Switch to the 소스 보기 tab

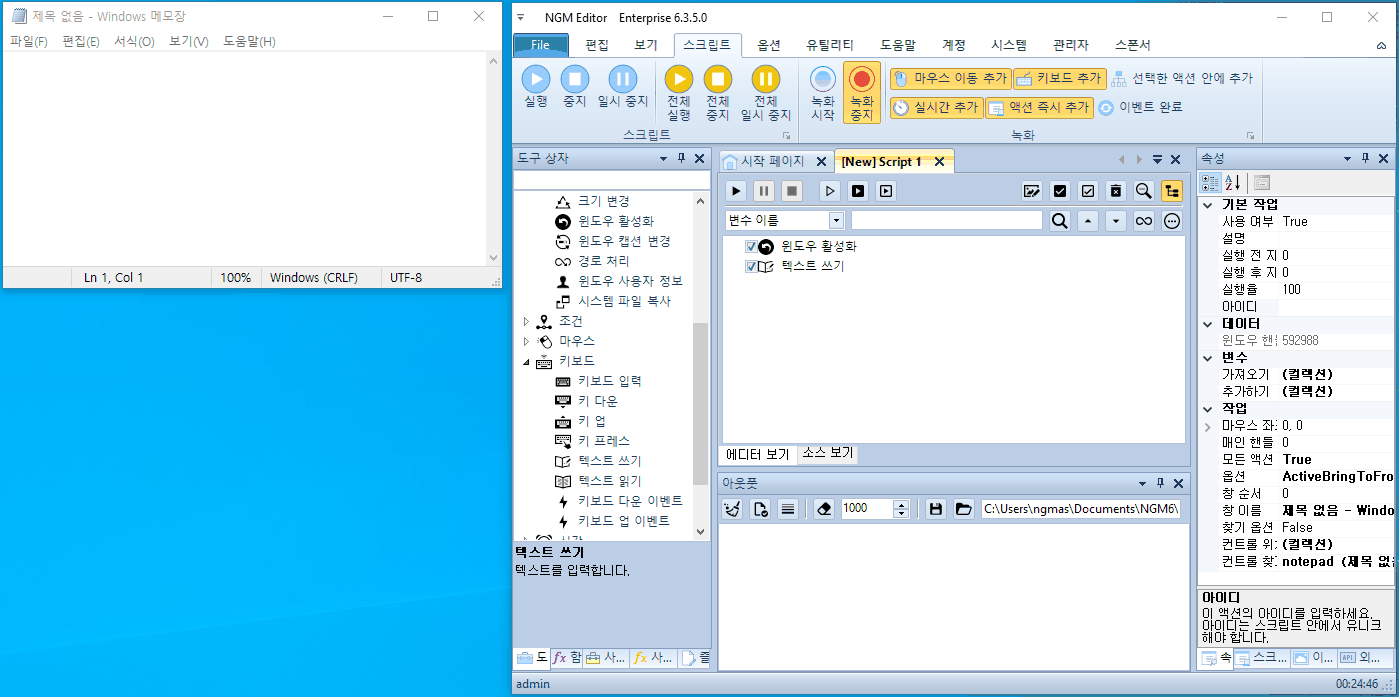(x=828, y=454)
